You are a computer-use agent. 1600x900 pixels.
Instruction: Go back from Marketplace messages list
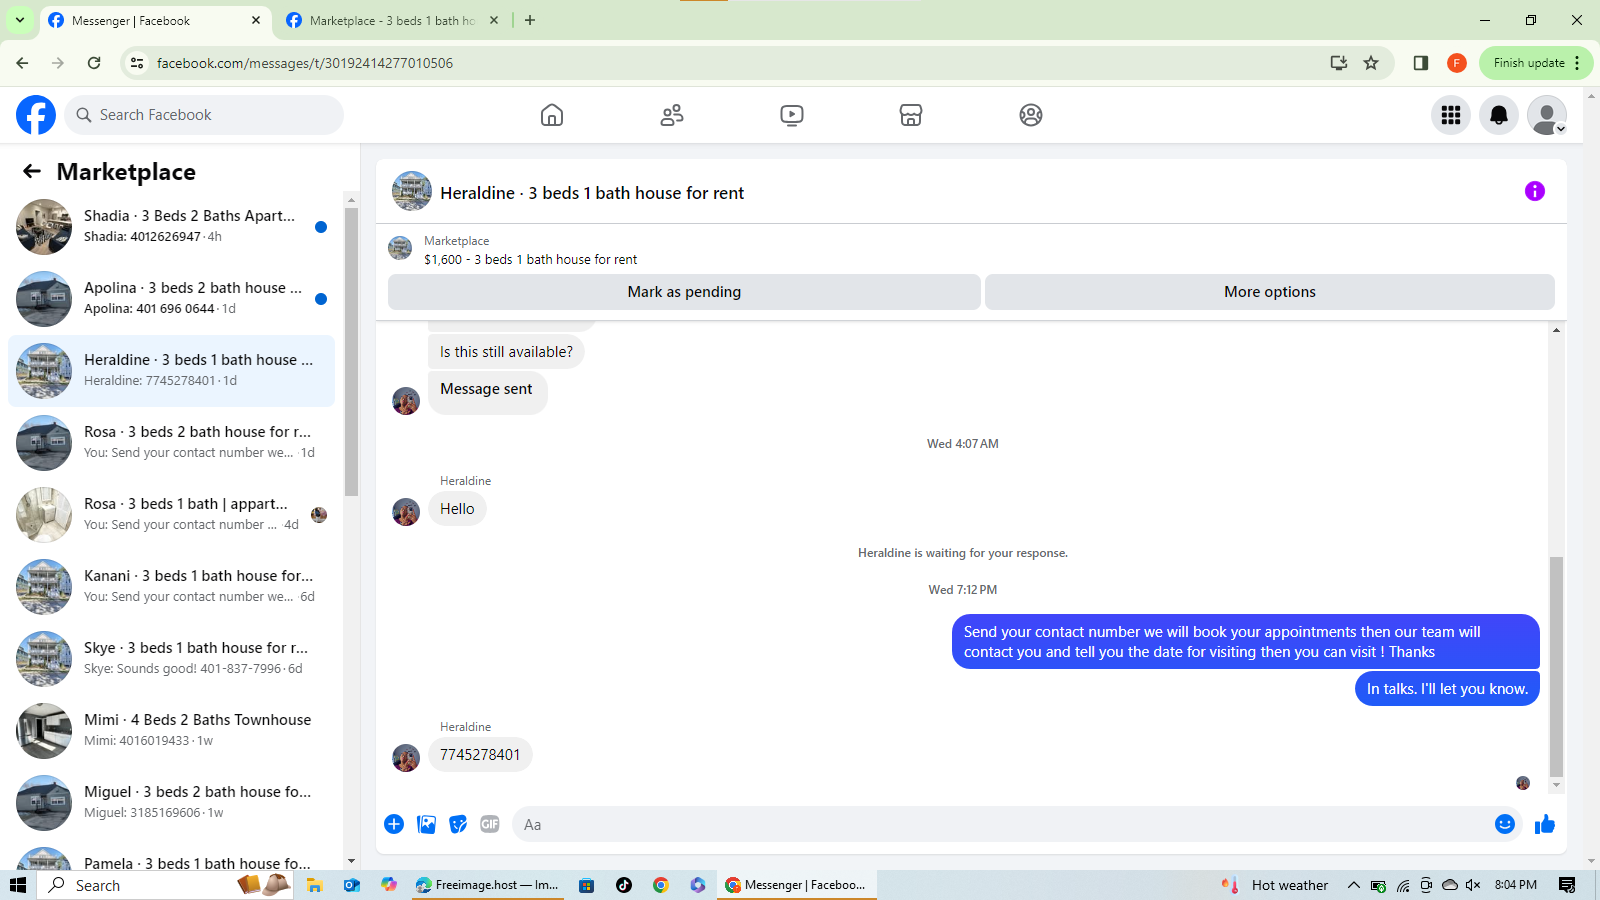pos(32,171)
